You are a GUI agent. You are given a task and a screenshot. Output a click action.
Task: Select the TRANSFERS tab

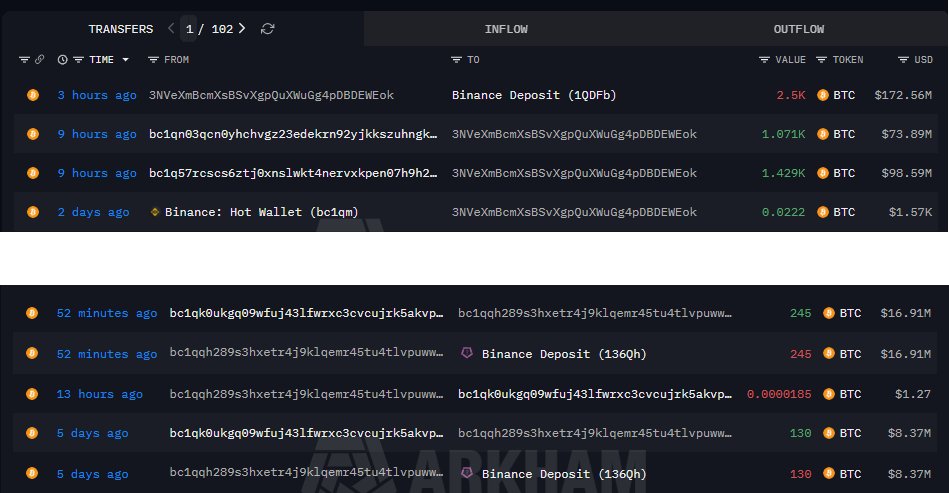click(120, 29)
